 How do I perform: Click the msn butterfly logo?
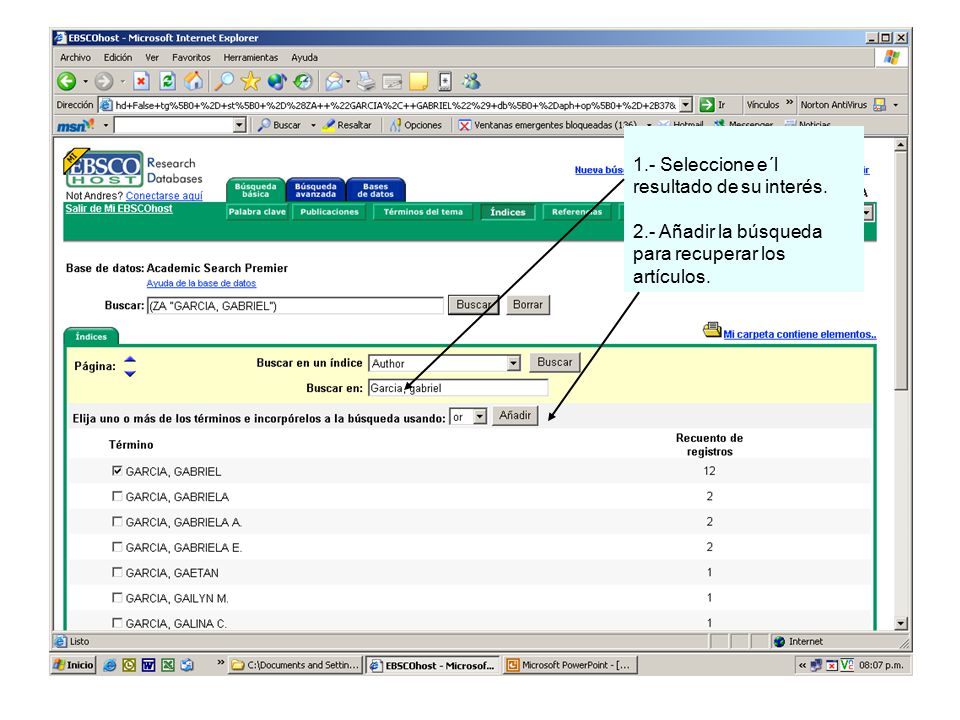(x=76, y=126)
